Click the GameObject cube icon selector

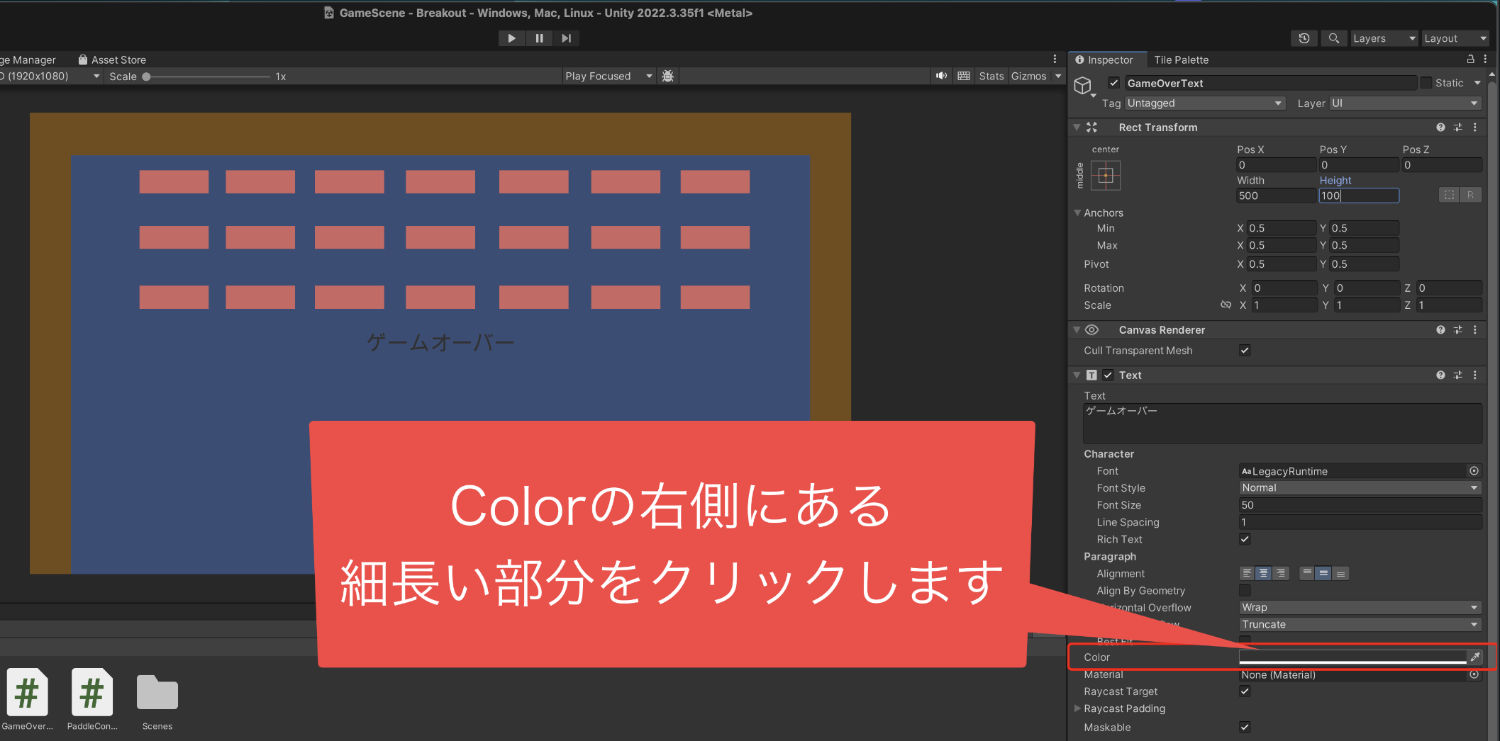pyautogui.click(x=1083, y=87)
